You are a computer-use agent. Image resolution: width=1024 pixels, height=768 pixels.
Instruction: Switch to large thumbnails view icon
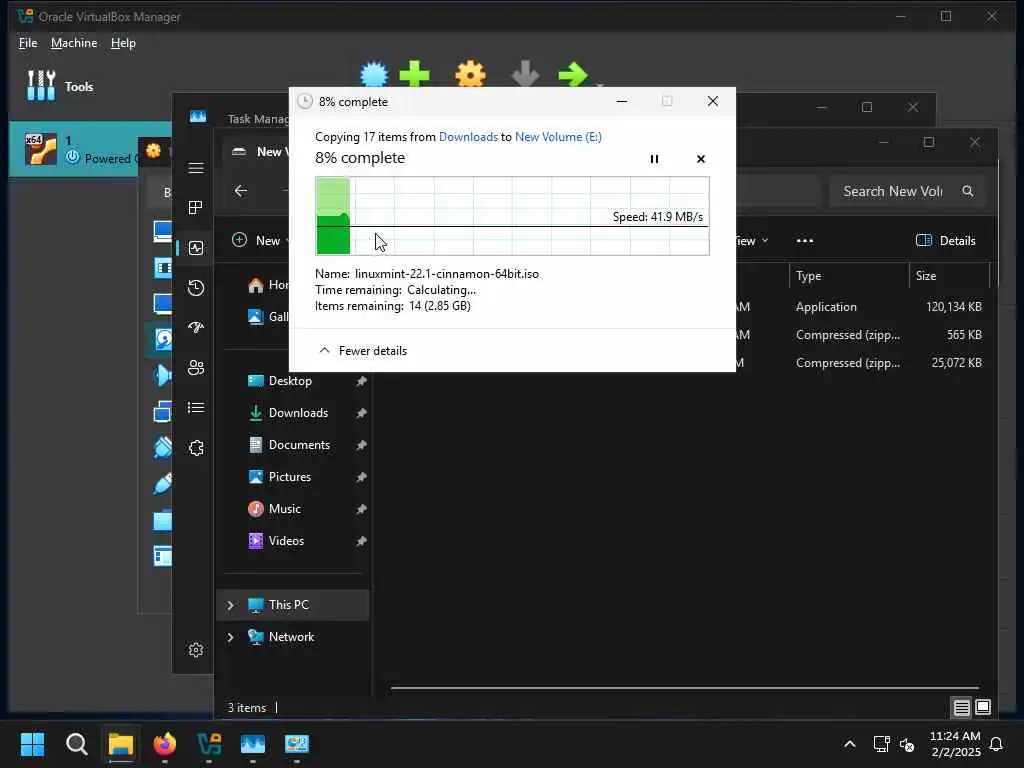(983, 707)
